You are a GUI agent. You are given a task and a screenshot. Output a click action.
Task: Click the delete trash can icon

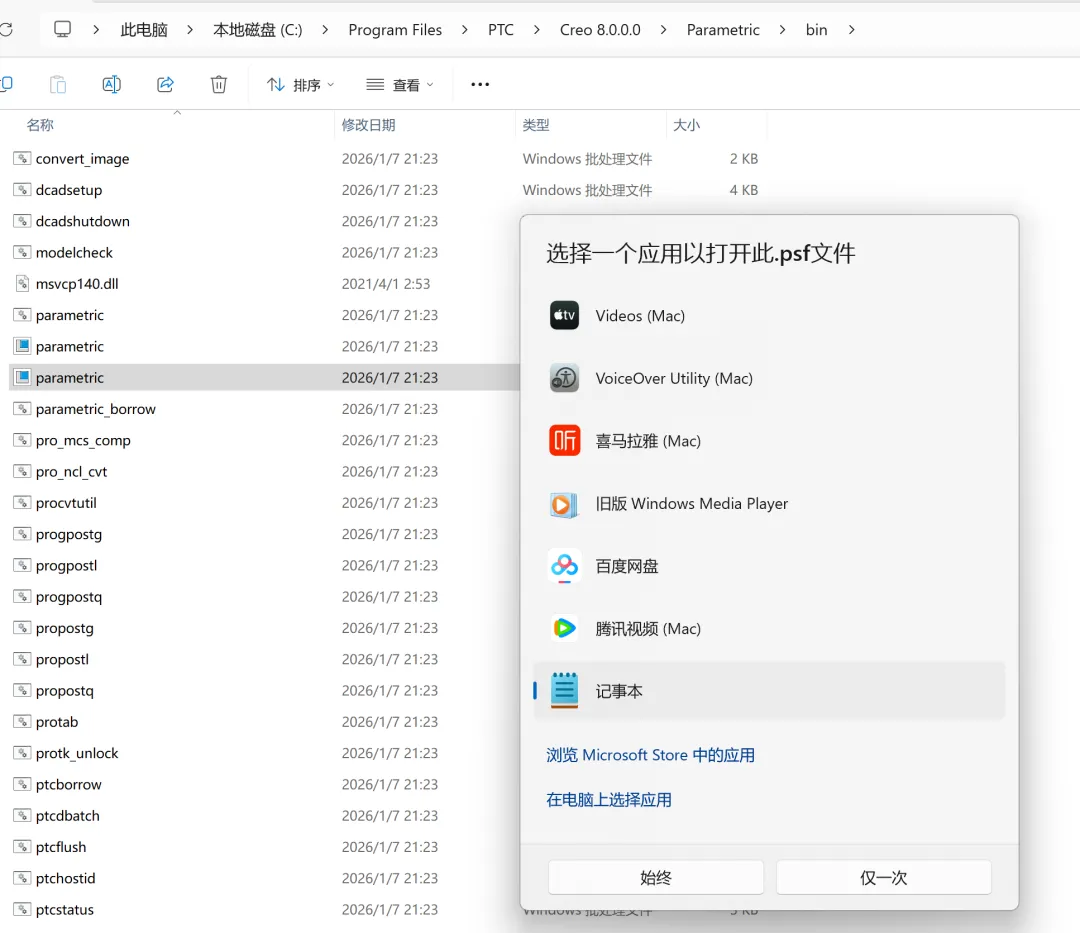click(219, 84)
